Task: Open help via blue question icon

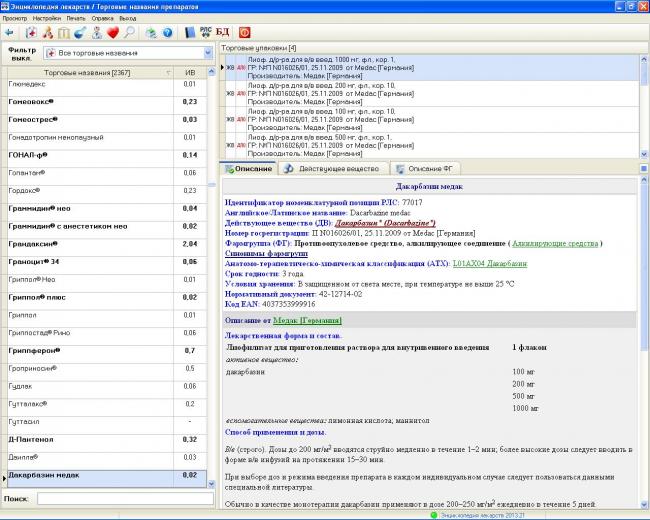Action: click(167, 32)
